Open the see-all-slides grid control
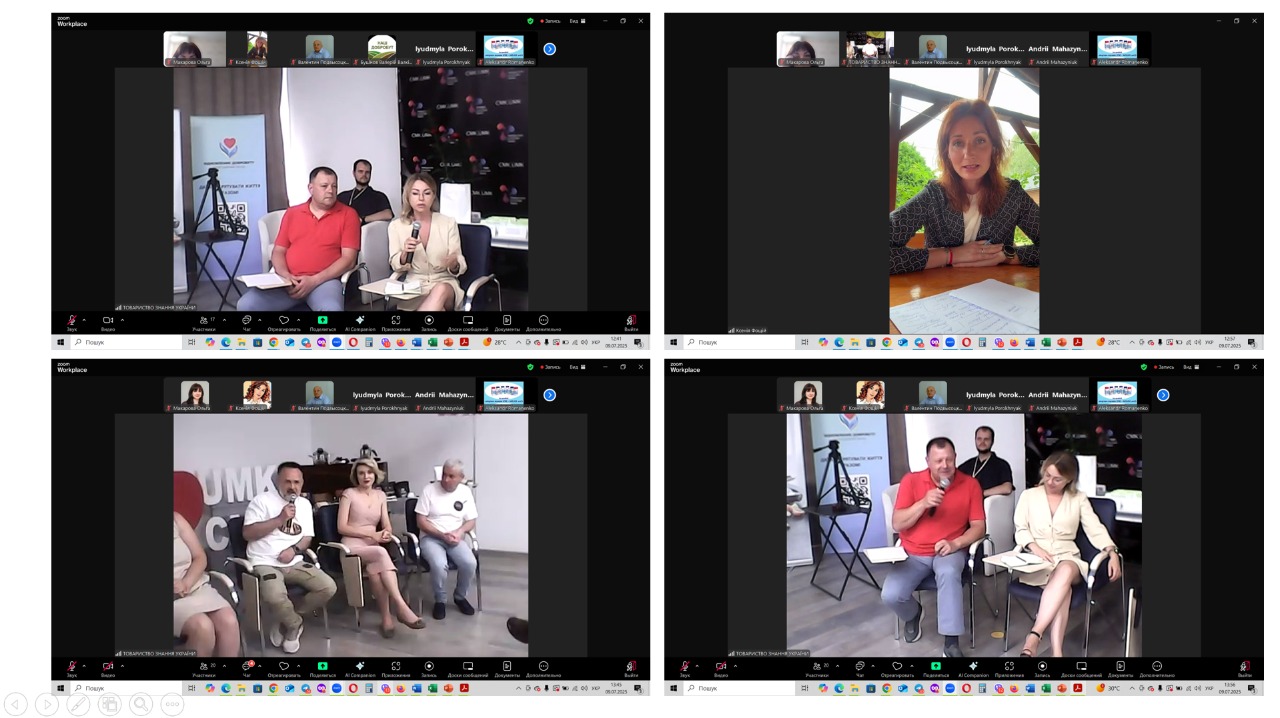 (x=110, y=704)
